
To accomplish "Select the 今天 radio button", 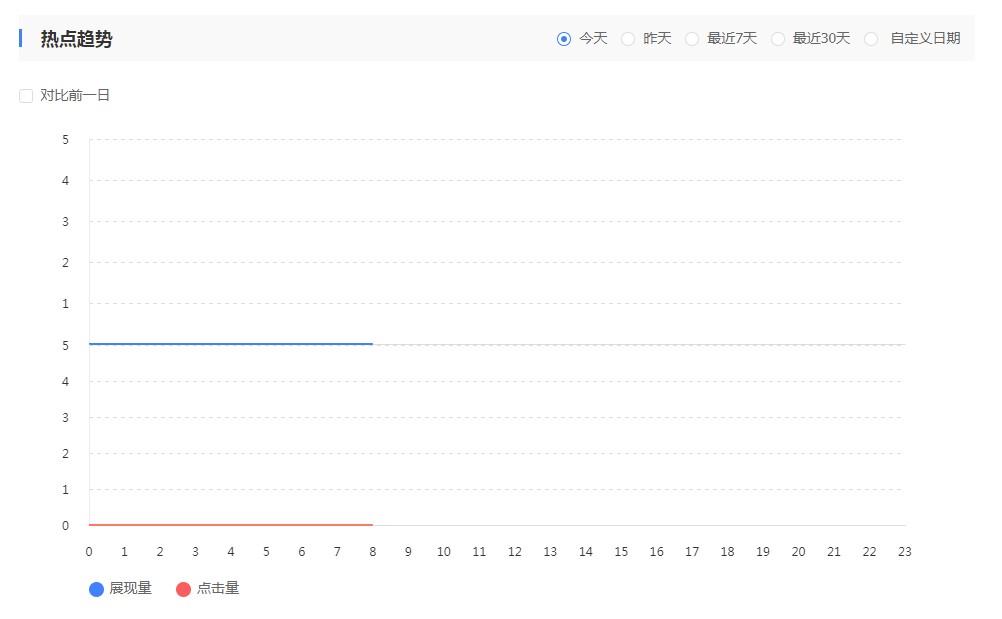I will [x=564, y=39].
